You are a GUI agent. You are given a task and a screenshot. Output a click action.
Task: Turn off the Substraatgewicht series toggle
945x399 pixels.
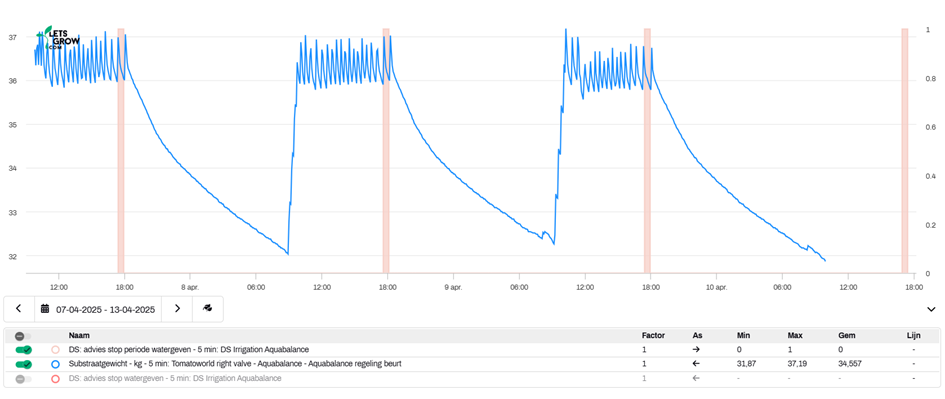point(23,364)
